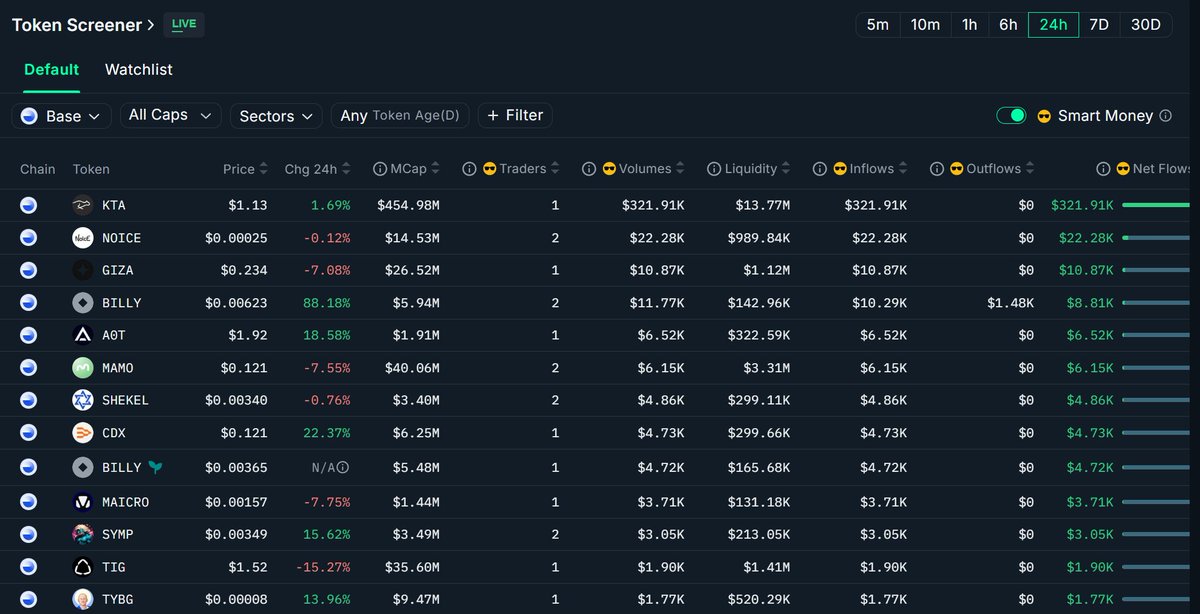Click the + Filter button
This screenshot has width=1200, height=614.
pyautogui.click(x=514, y=116)
